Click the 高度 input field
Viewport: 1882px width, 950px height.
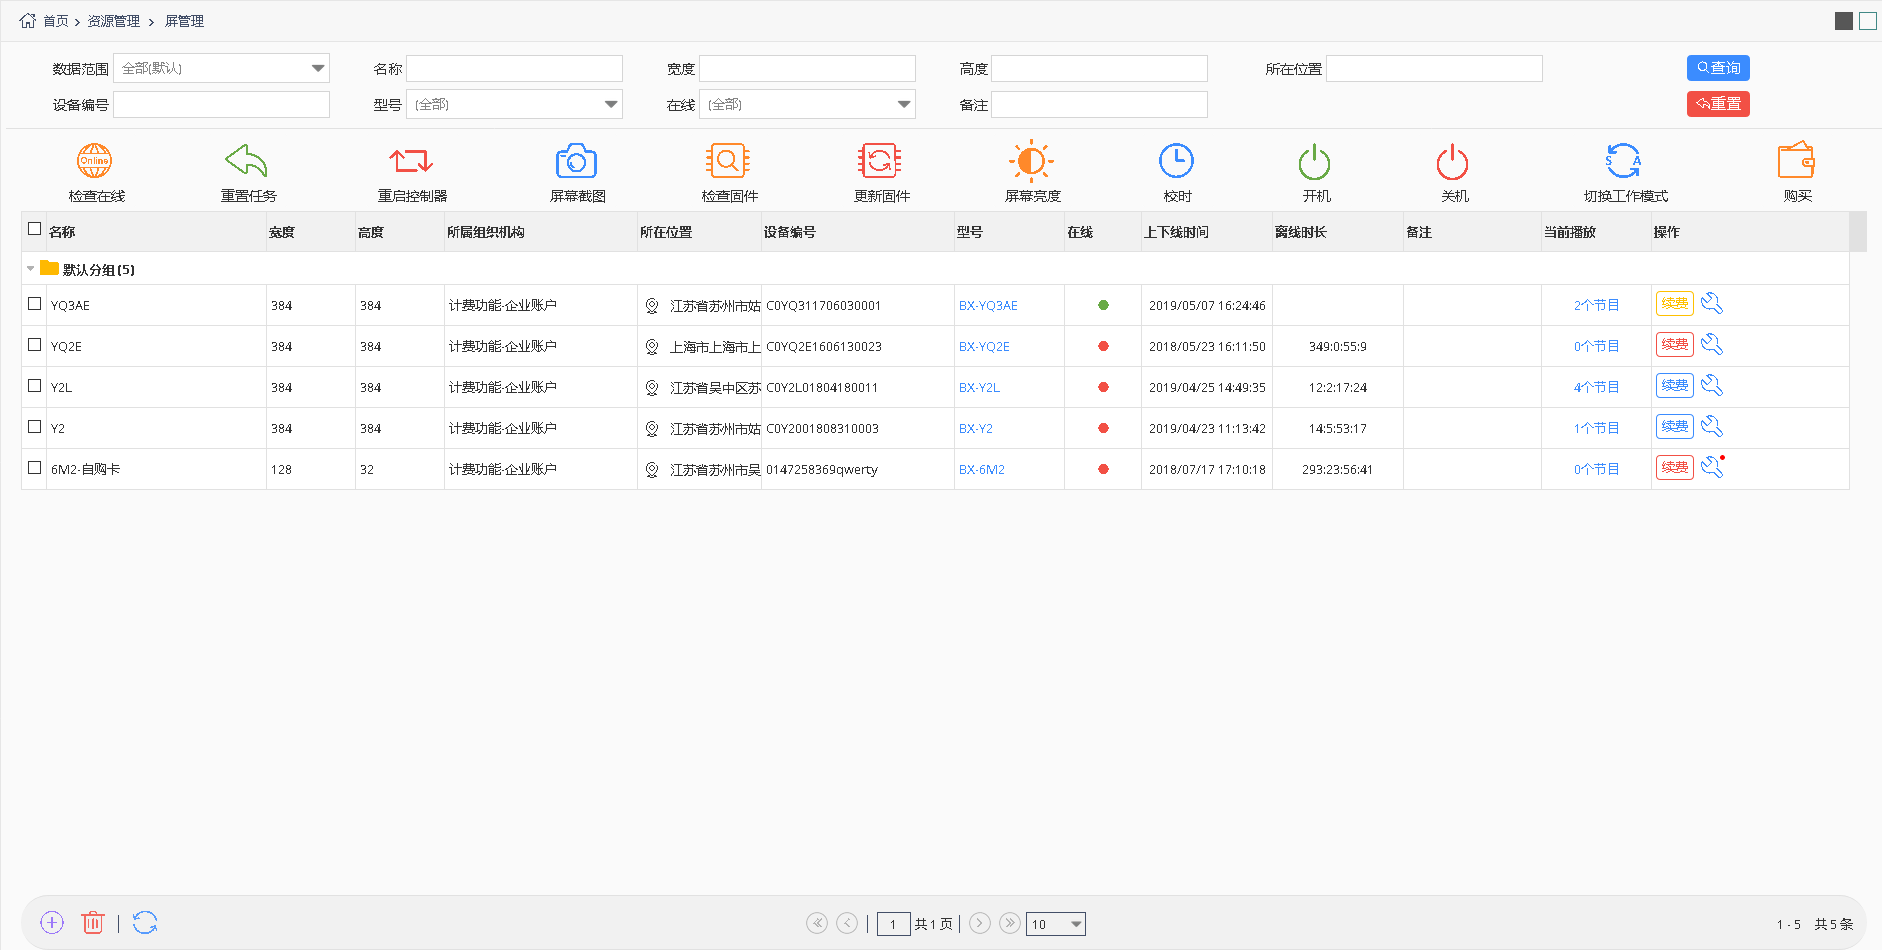click(1099, 68)
